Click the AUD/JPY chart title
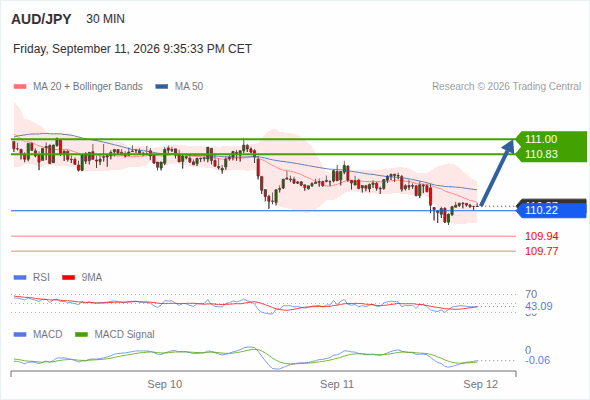This screenshot has height=400, width=590. 41,19
